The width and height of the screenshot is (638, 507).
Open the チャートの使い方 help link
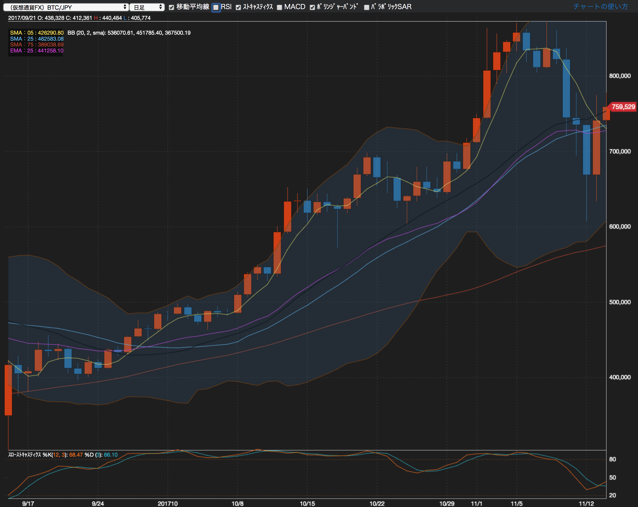pos(601,7)
